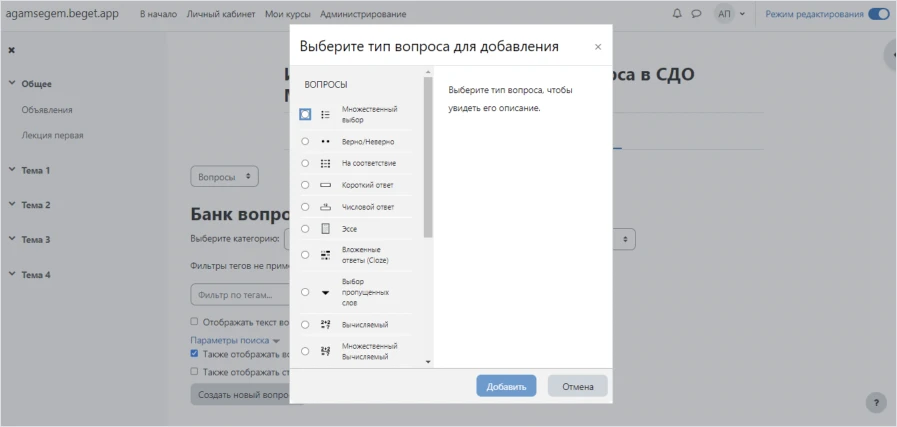
Task: Open Личный кабинет in top menu
Action: [221, 14]
